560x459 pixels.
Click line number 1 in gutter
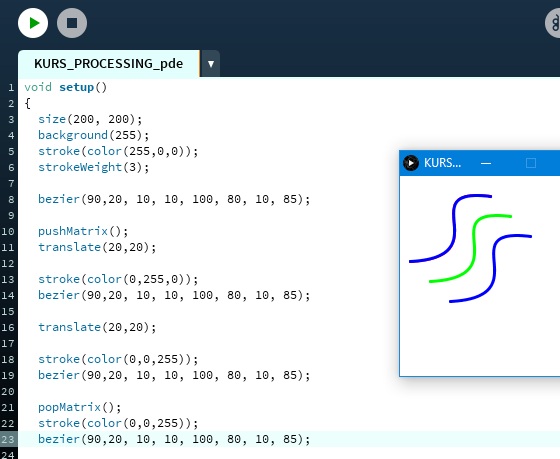coord(11,88)
